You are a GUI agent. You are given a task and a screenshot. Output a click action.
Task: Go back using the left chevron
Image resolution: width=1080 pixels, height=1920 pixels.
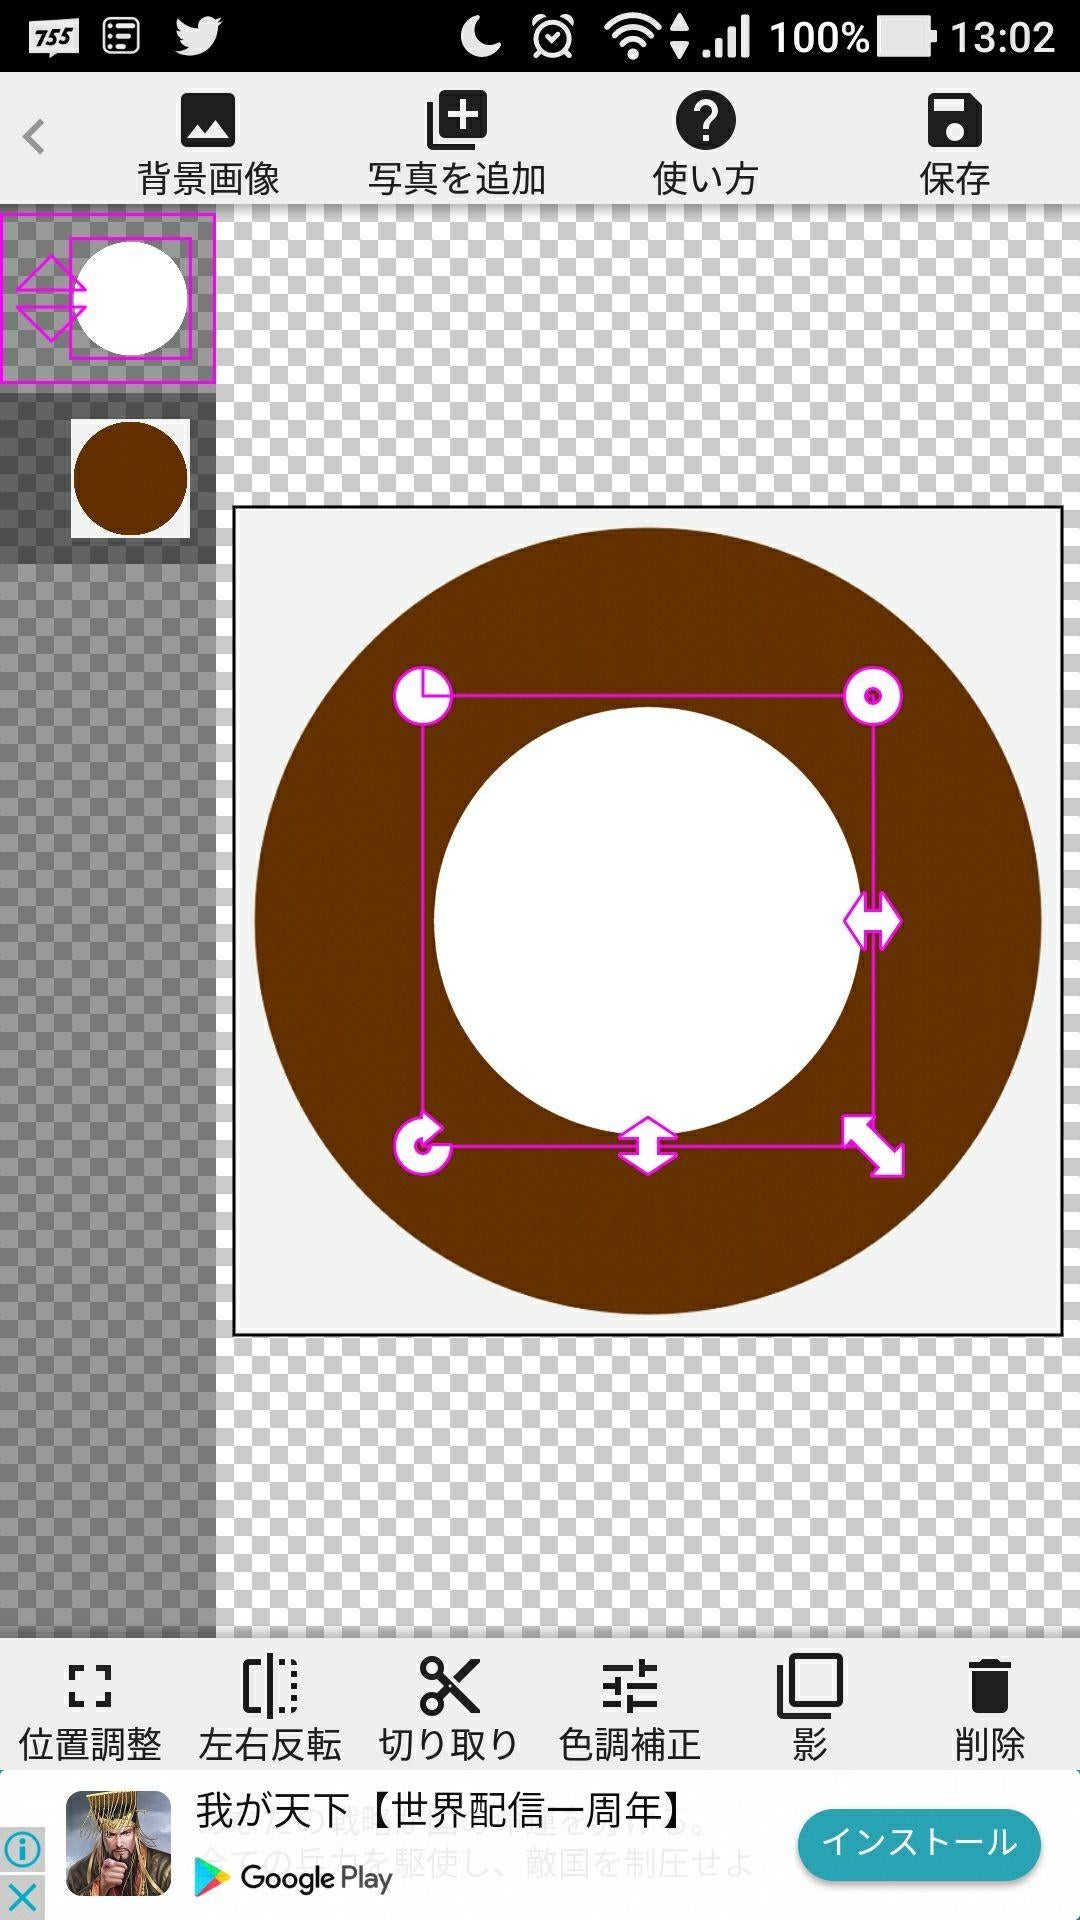pyautogui.click(x=35, y=136)
